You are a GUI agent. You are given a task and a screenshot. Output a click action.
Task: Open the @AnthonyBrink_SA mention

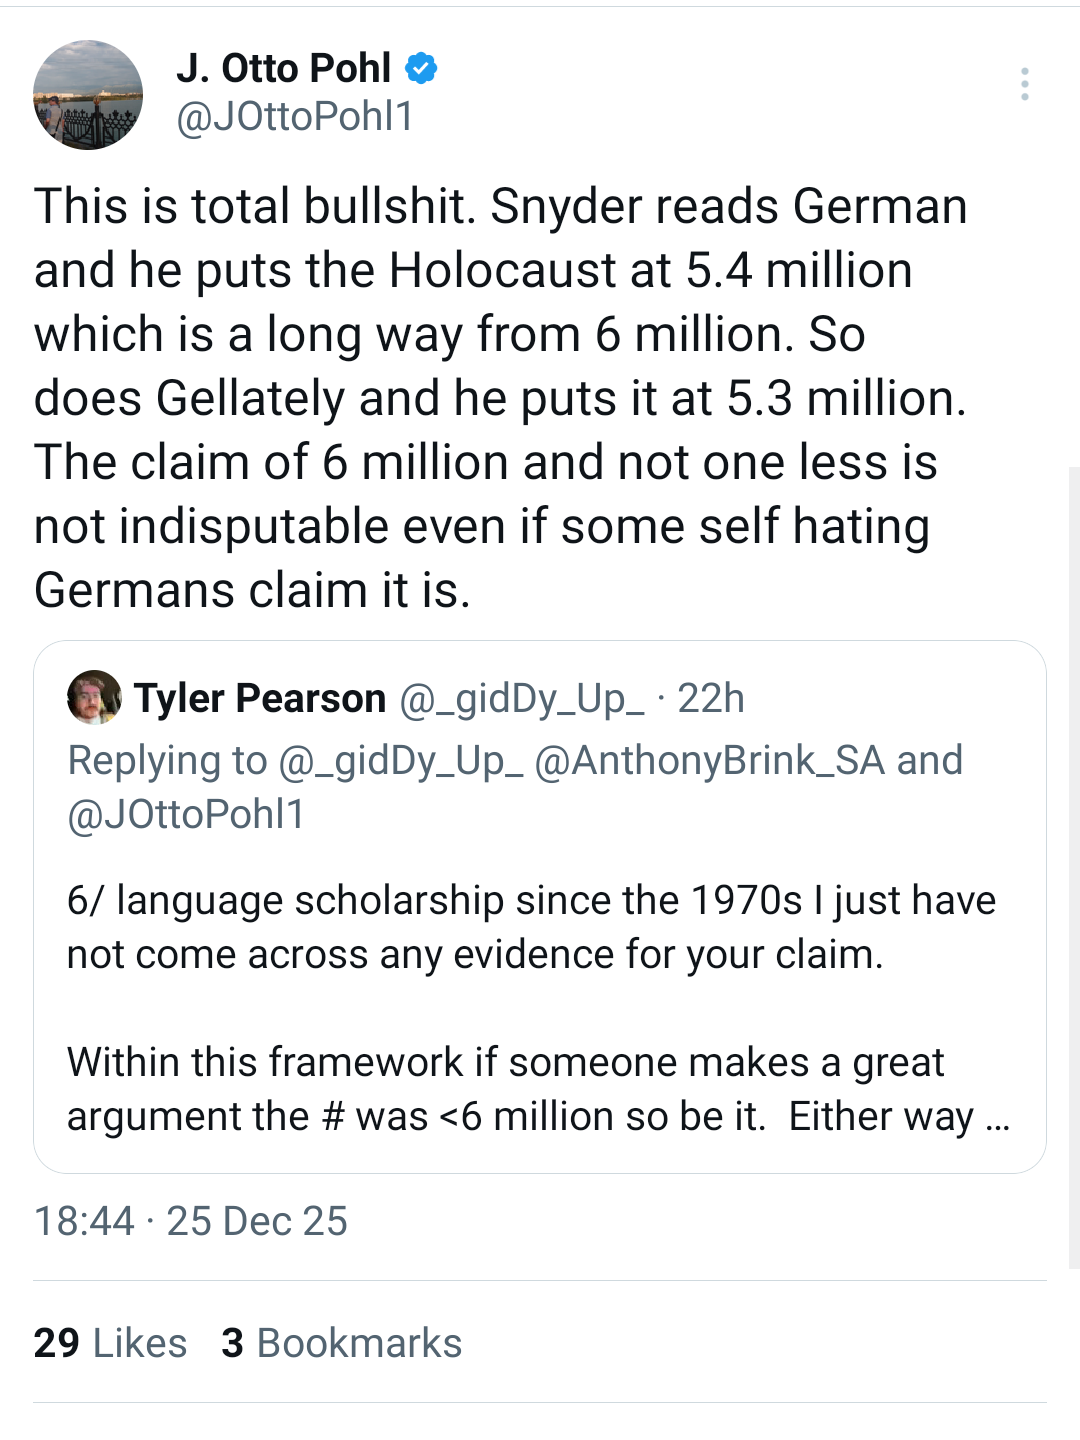(710, 761)
